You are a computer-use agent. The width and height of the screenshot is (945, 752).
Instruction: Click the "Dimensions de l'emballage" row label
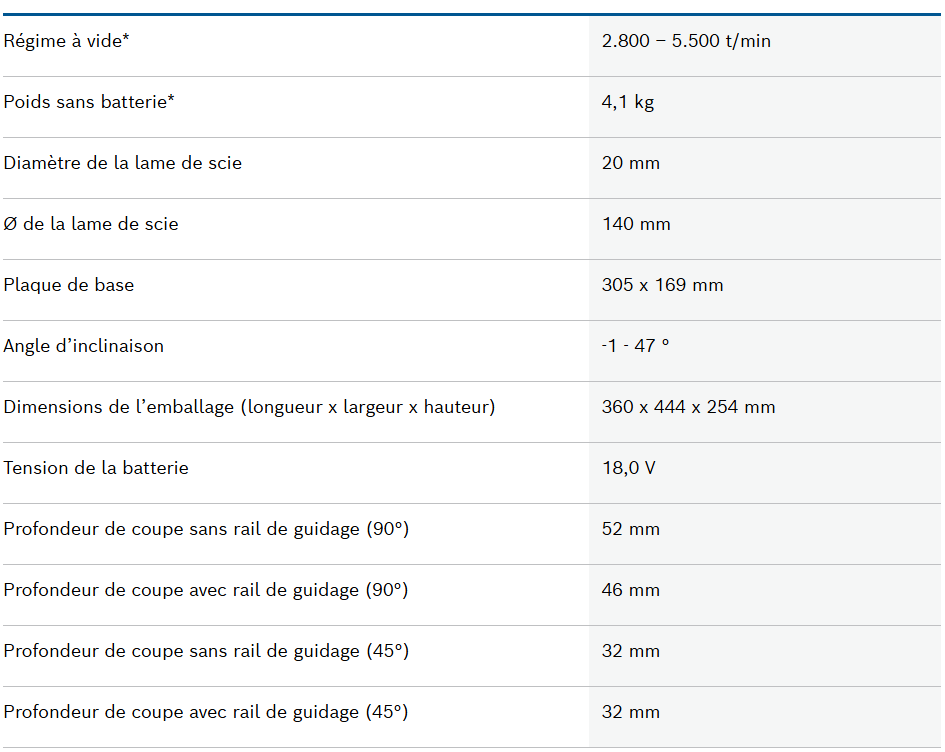249,407
